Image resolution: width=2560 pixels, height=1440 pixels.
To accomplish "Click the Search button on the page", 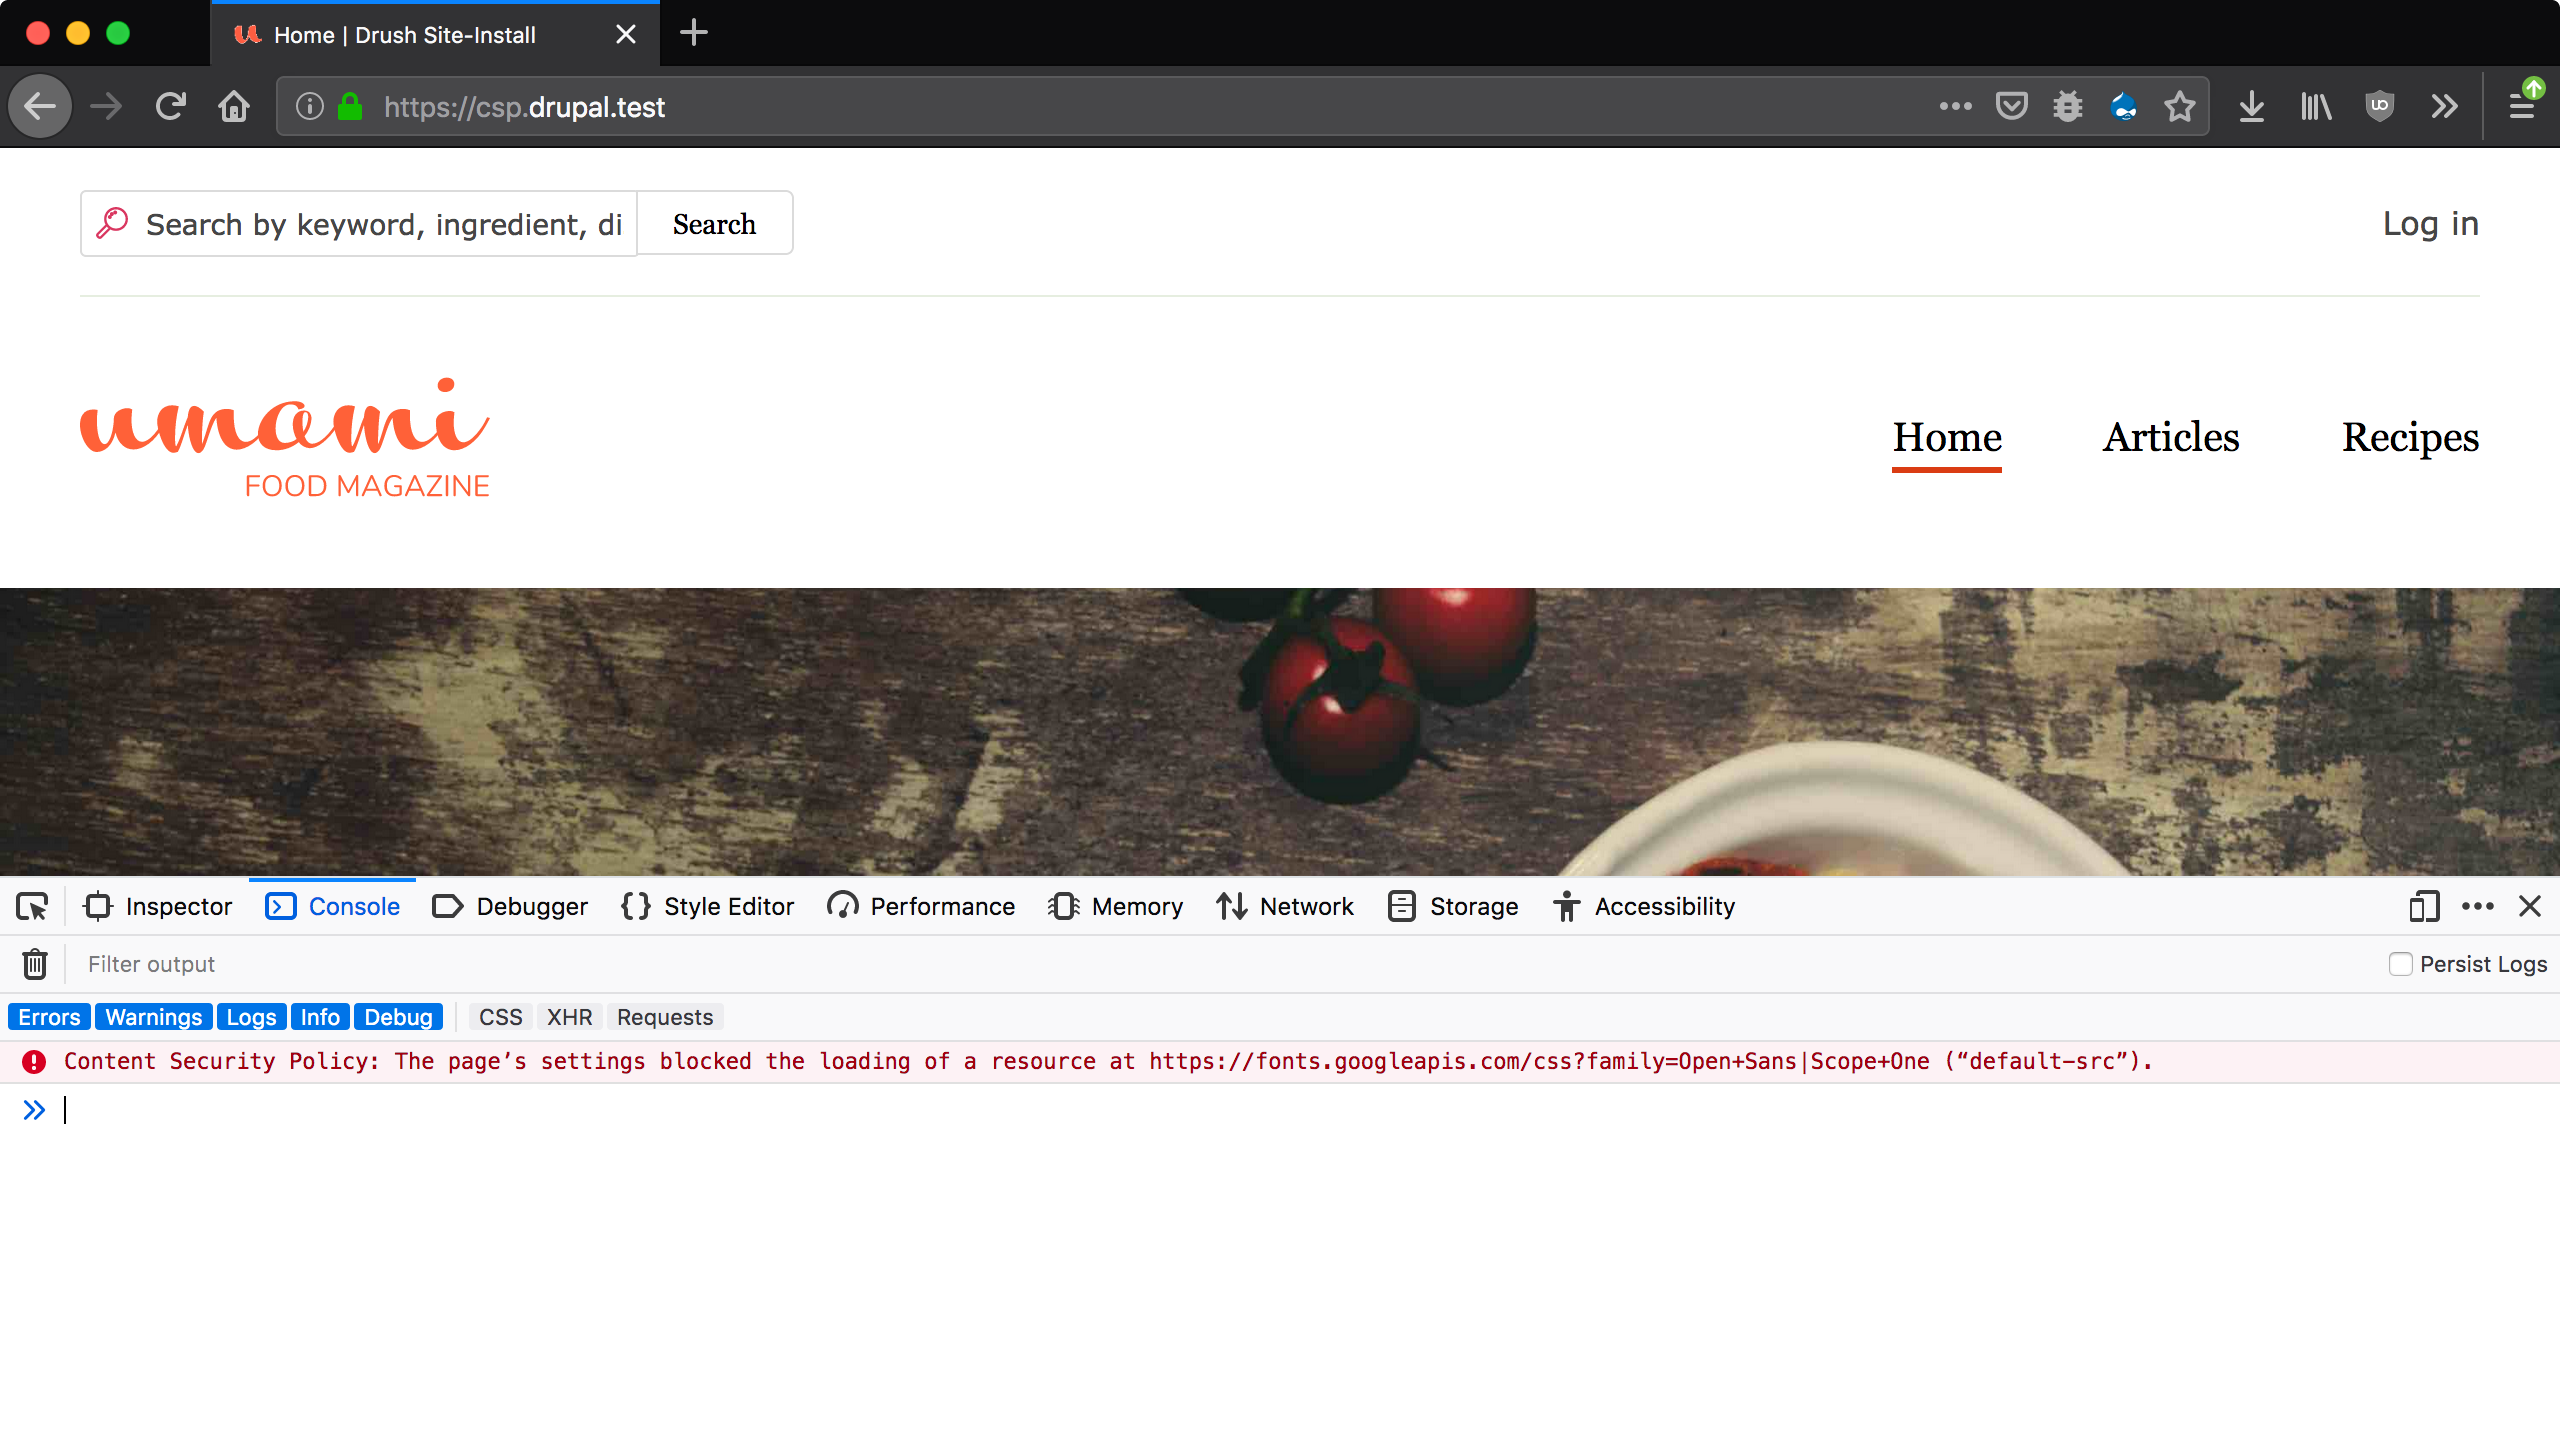I will 714,224.
